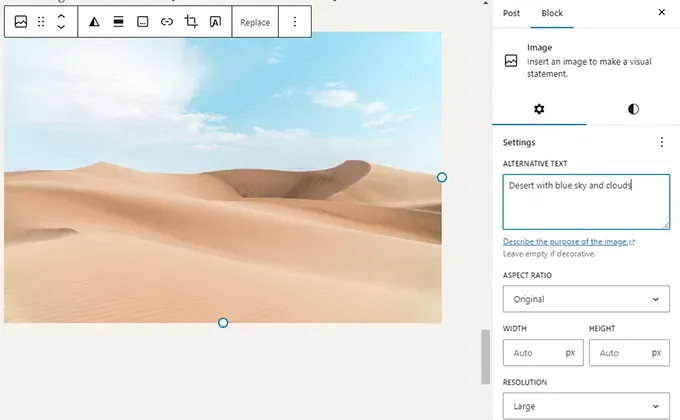The width and height of the screenshot is (680, 420).
Task: Click the Replace button
Action: 255,22
